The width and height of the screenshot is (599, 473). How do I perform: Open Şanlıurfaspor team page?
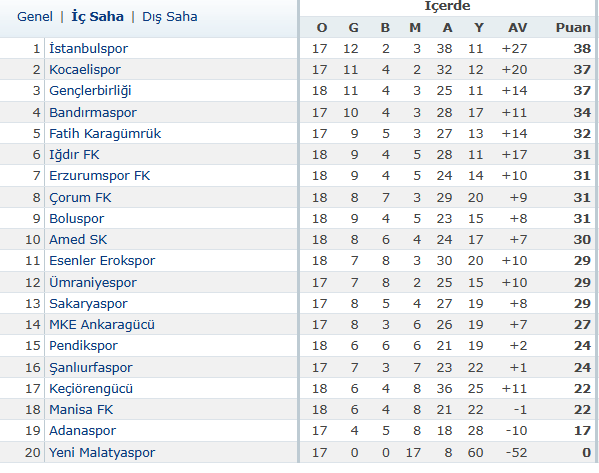click(x=91, y=368)
